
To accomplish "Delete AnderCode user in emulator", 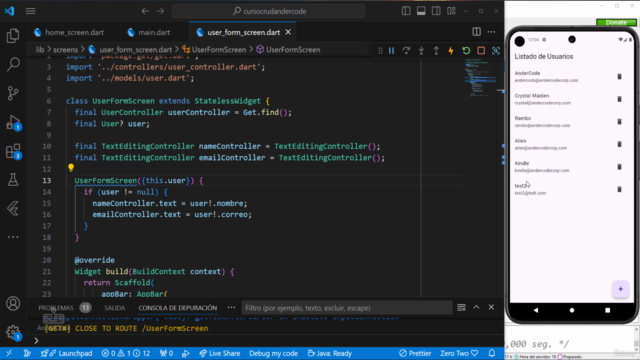I will click(x=619, y=77).
